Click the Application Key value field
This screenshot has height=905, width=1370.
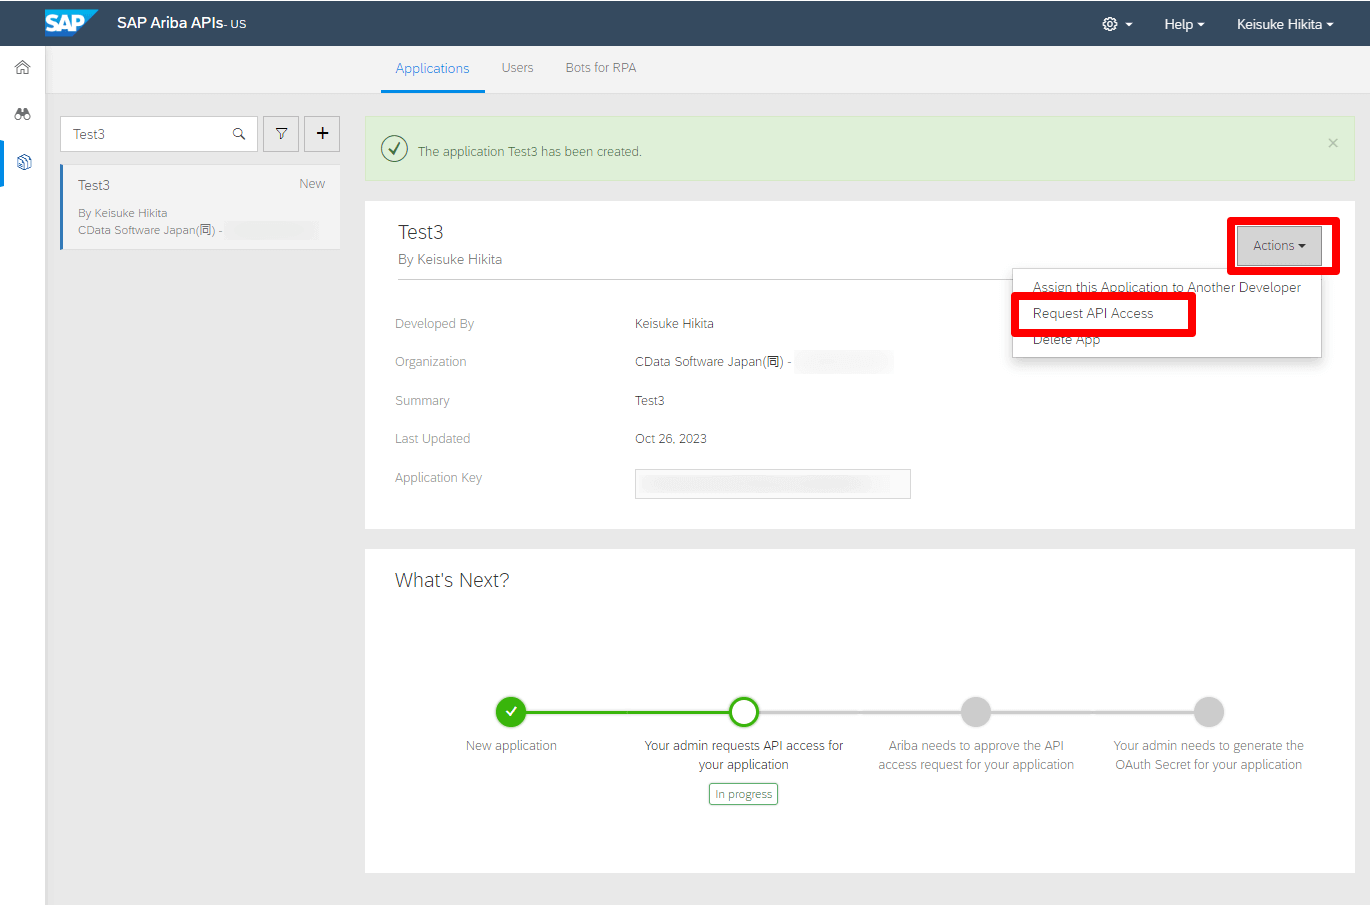pyautogui.click(x=773, y=484)
